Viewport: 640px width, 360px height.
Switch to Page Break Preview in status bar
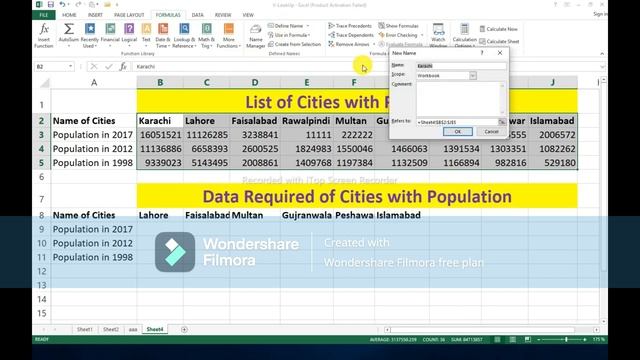(527, 339)
